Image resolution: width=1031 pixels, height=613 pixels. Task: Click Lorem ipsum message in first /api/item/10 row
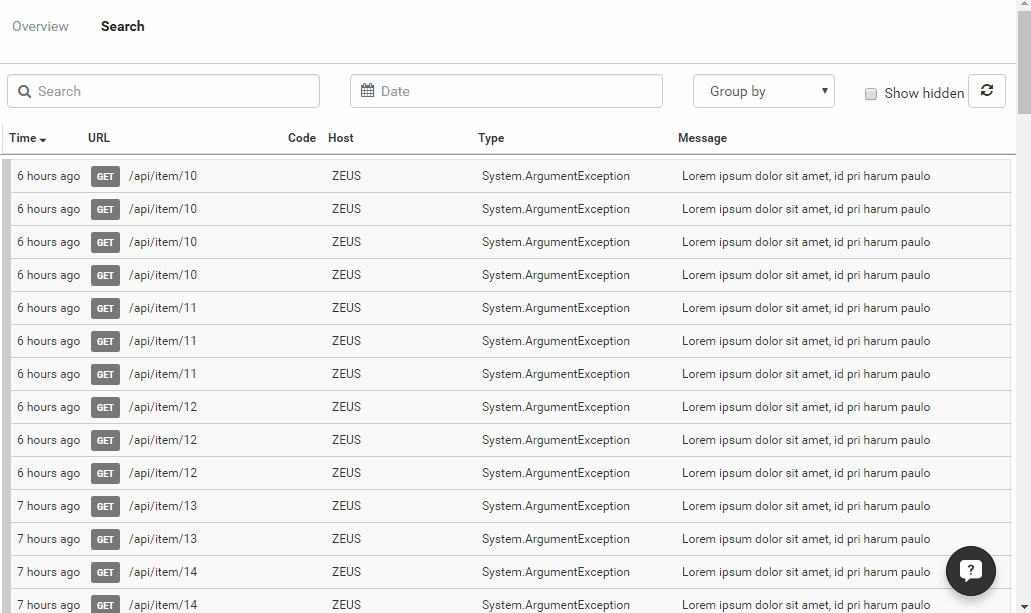click(806, 176)
